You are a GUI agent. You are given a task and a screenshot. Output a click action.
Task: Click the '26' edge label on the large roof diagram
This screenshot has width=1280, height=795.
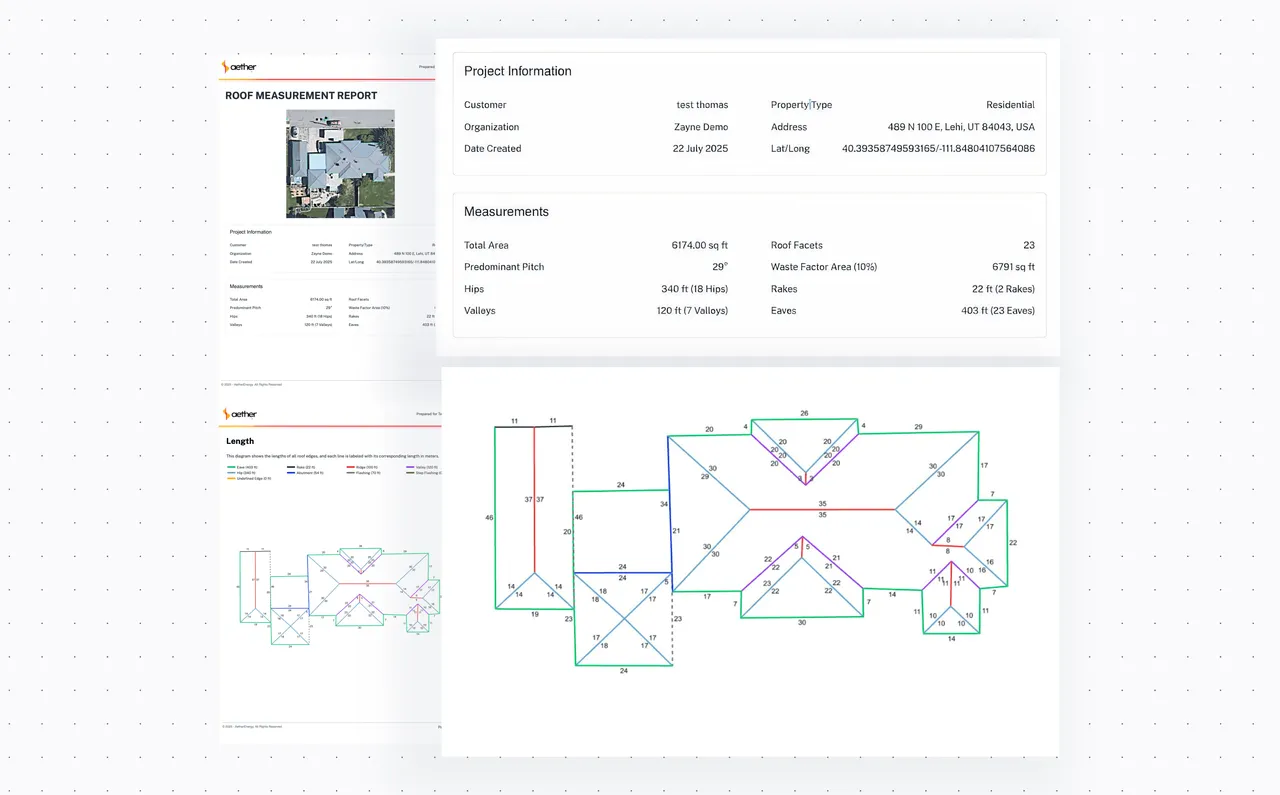pos(804,413)
